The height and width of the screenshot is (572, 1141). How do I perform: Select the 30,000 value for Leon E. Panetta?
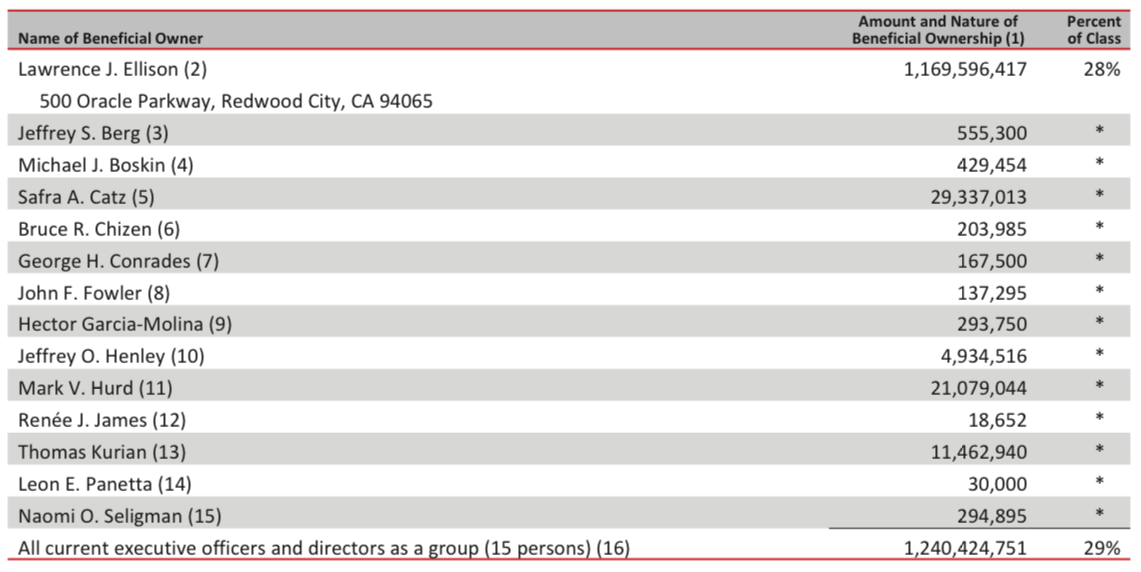coord(997,485)
